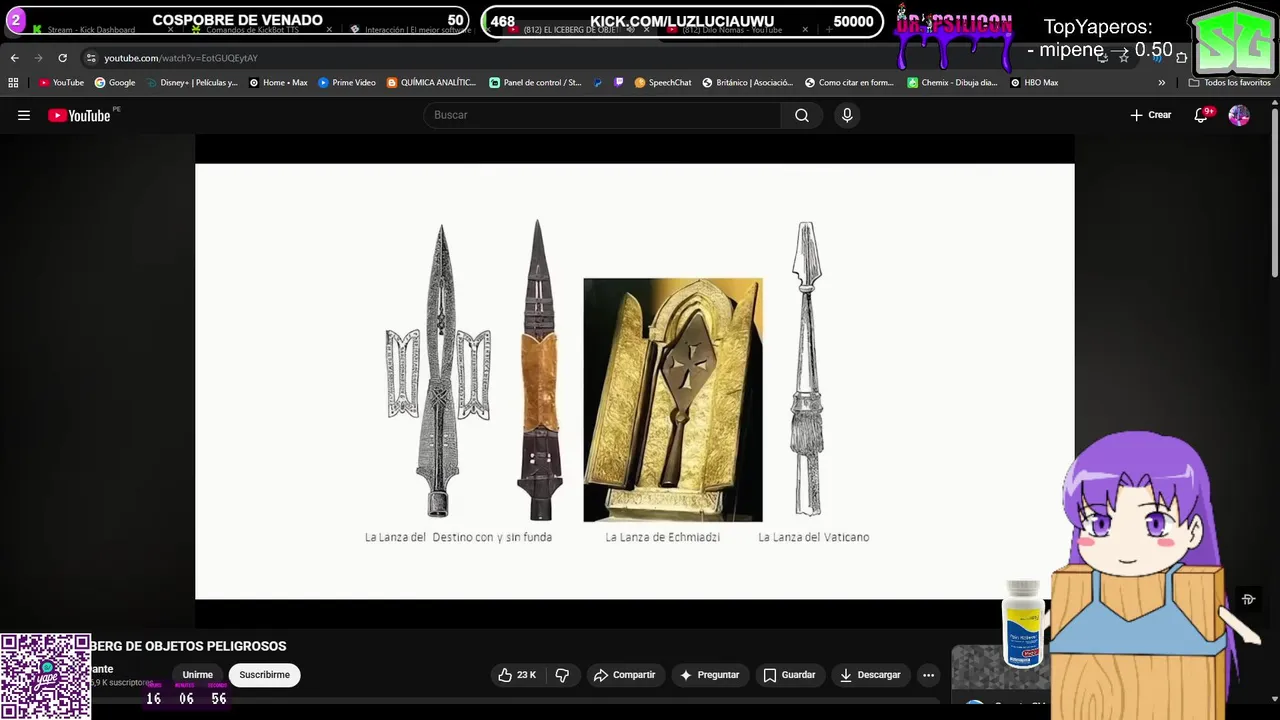The width and height of the screenshot is (1280, 720).
Task: Open YouTube notifications bell
Action: tap(1201, 115)
